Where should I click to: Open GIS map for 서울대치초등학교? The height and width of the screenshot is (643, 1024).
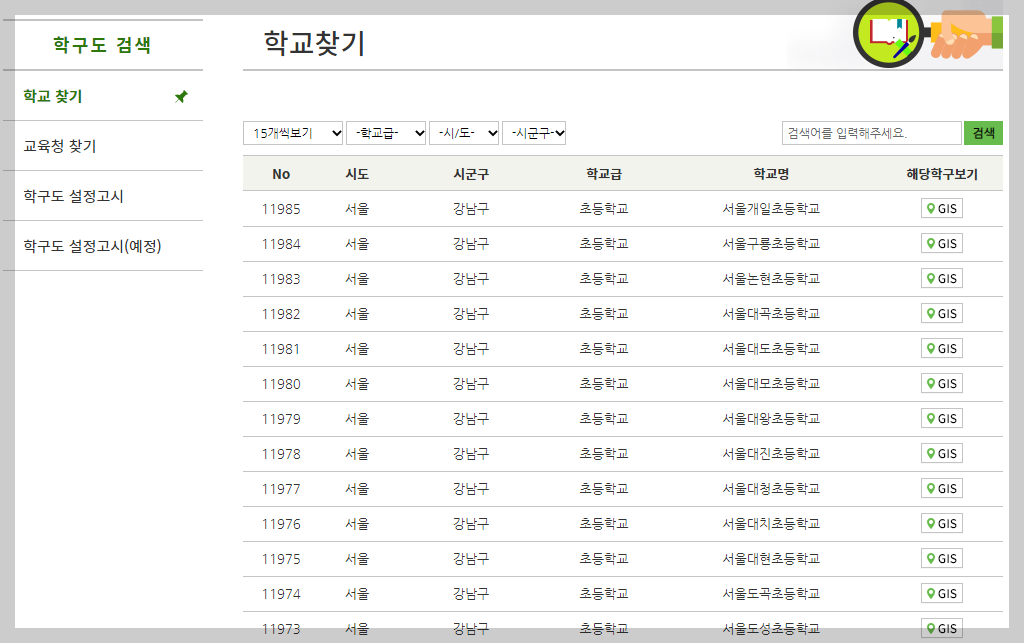click(941, 524)
